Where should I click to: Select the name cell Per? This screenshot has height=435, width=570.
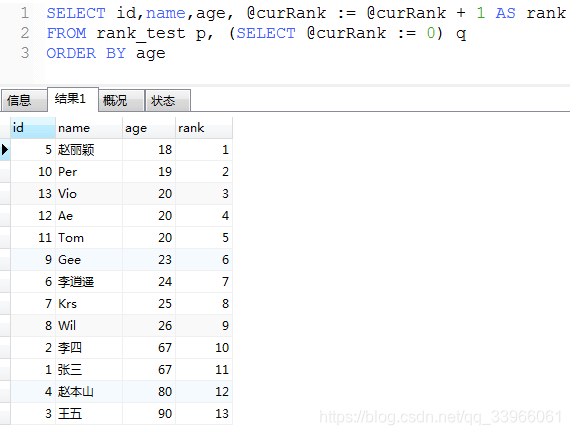[x=89, y=172]
